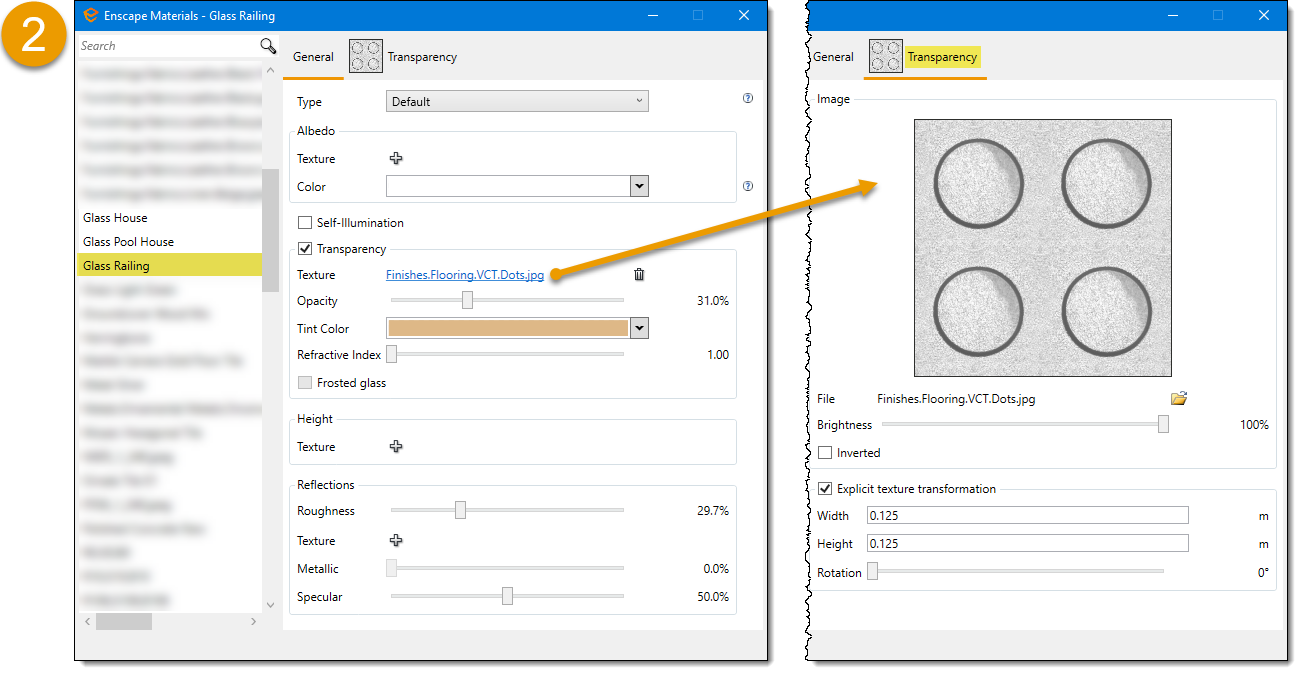Toggle the Inverted checkbox
The width and height of the screenshot is (1300, 673).
pyautogui.click(x=825, y=453)
